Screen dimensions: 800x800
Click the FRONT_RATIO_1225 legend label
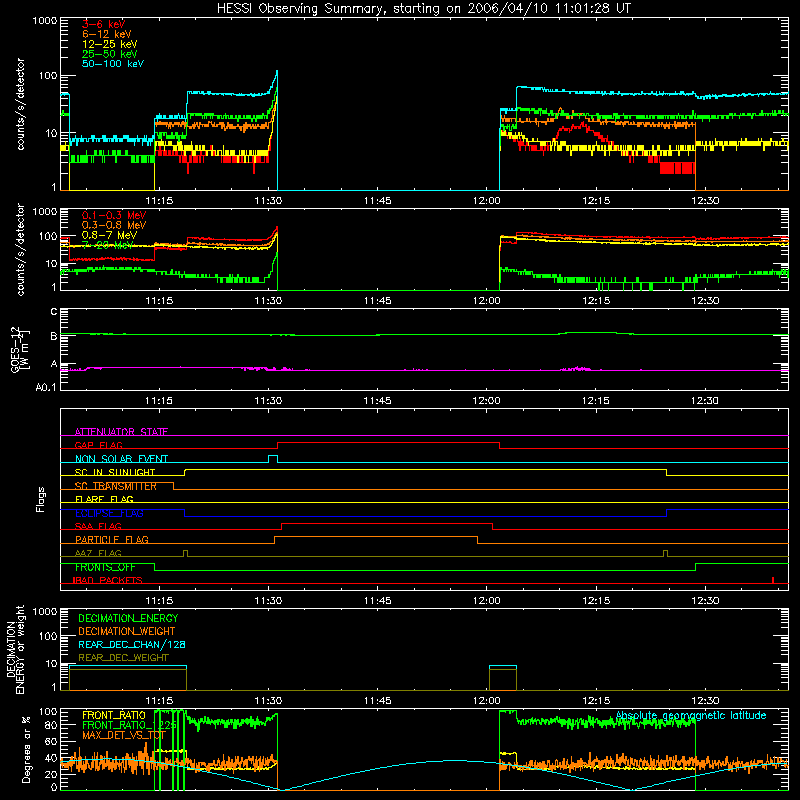coord(130,725)
